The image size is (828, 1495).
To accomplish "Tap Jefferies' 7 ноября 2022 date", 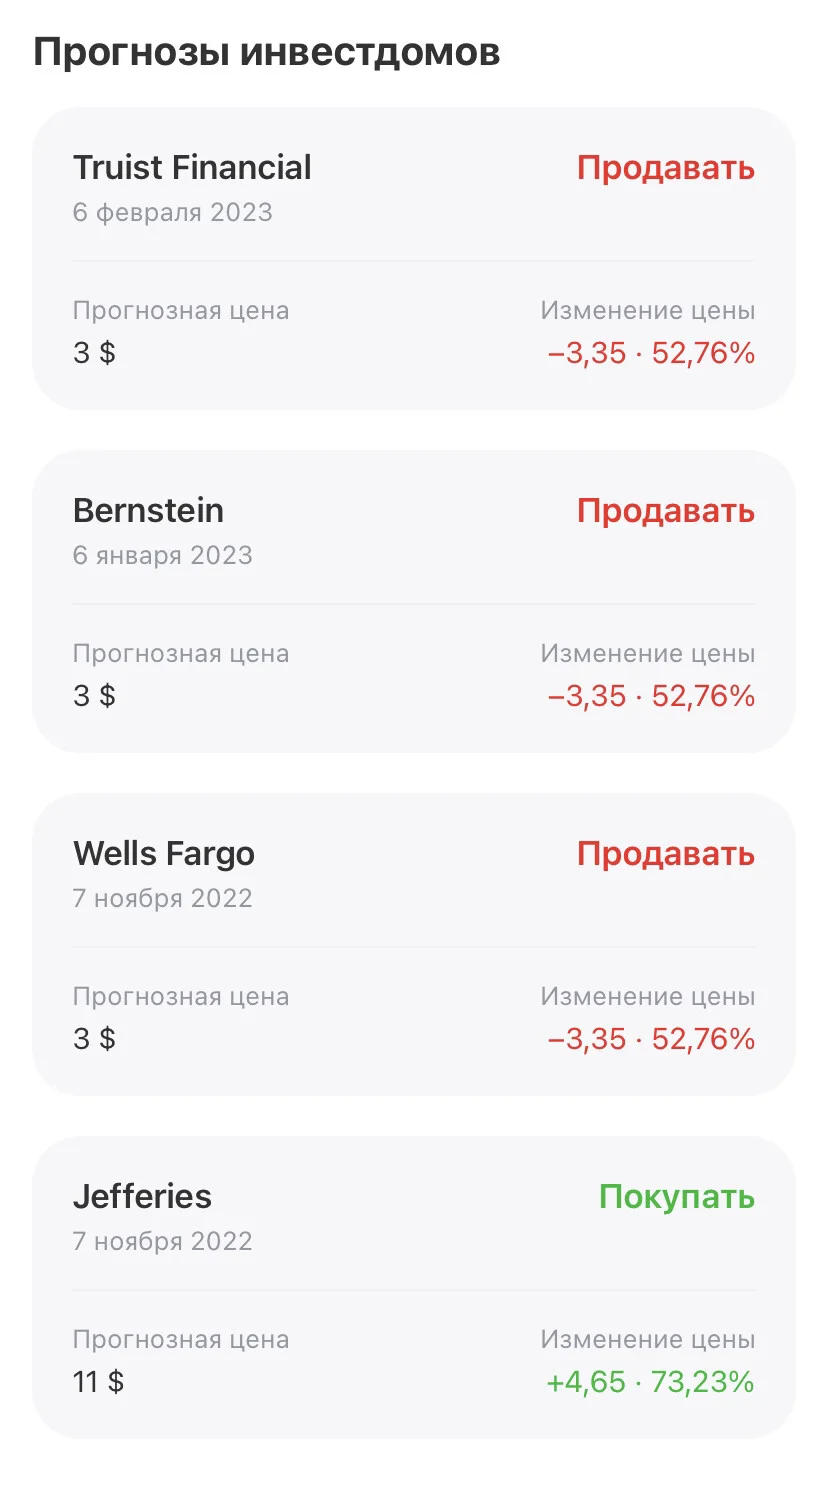I will coord(163,1241).
